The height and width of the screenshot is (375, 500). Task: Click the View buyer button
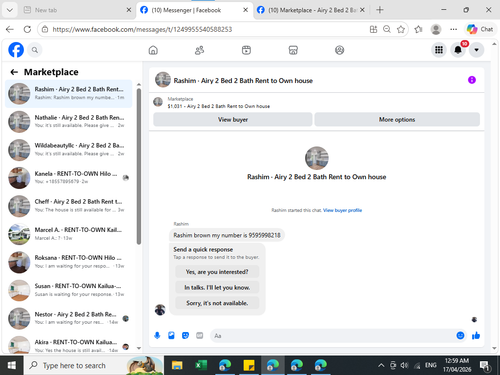(x=233, y=119)
